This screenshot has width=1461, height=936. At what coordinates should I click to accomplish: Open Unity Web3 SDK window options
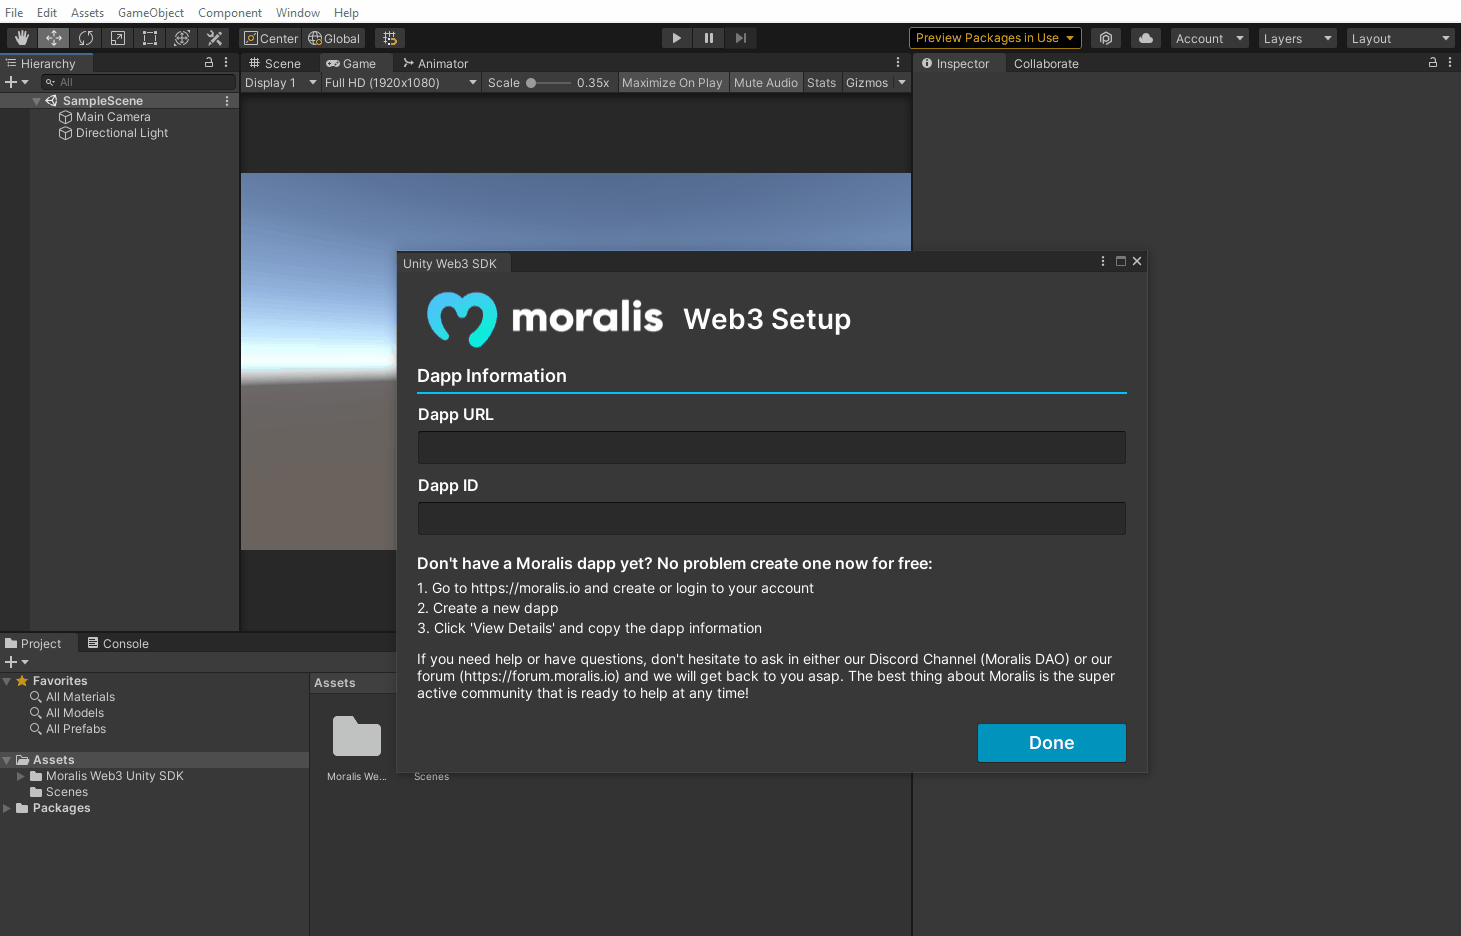[1103, 261]
